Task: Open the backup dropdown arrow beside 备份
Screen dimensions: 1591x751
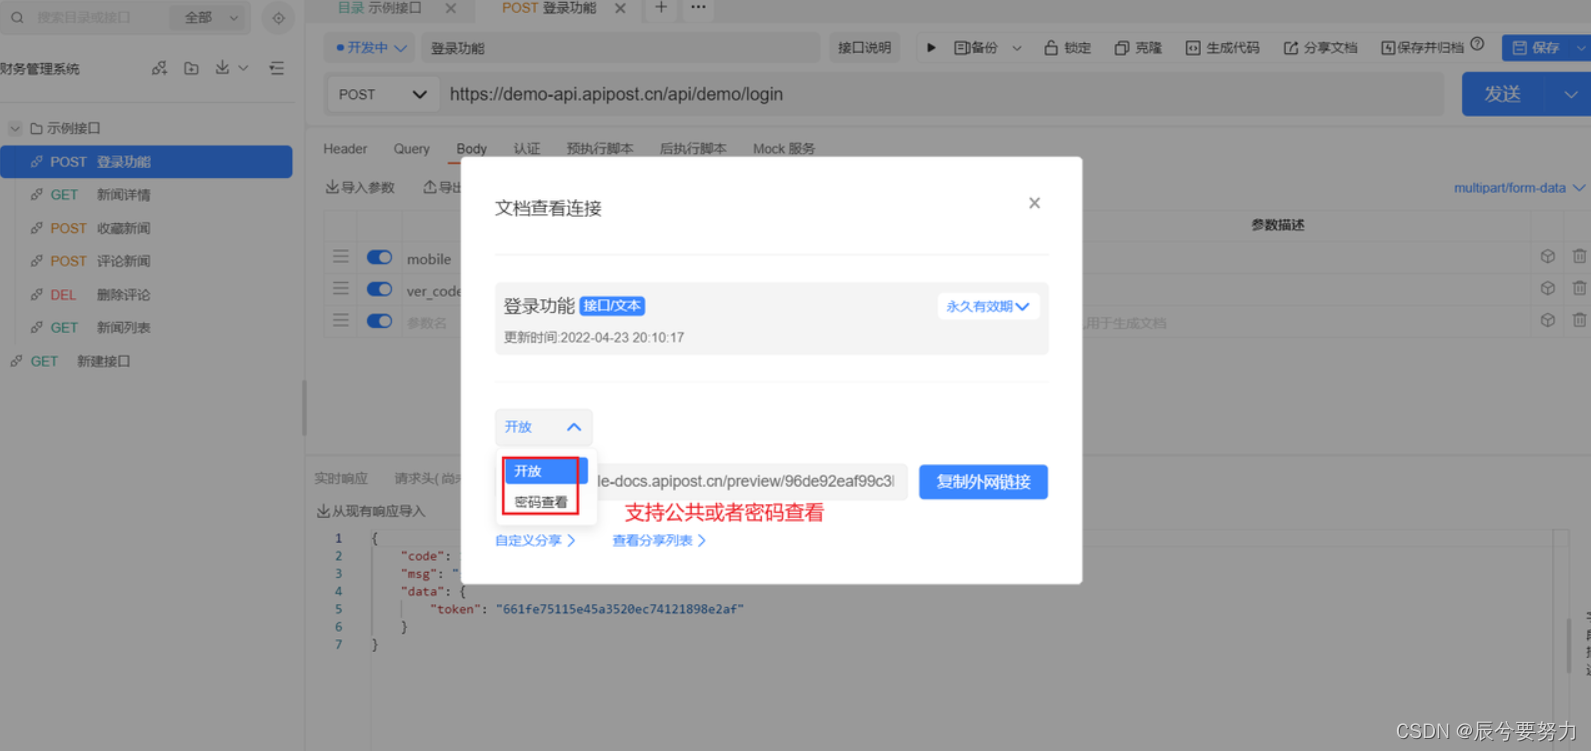Action: pyautogui.click(x=1017, y=47)
